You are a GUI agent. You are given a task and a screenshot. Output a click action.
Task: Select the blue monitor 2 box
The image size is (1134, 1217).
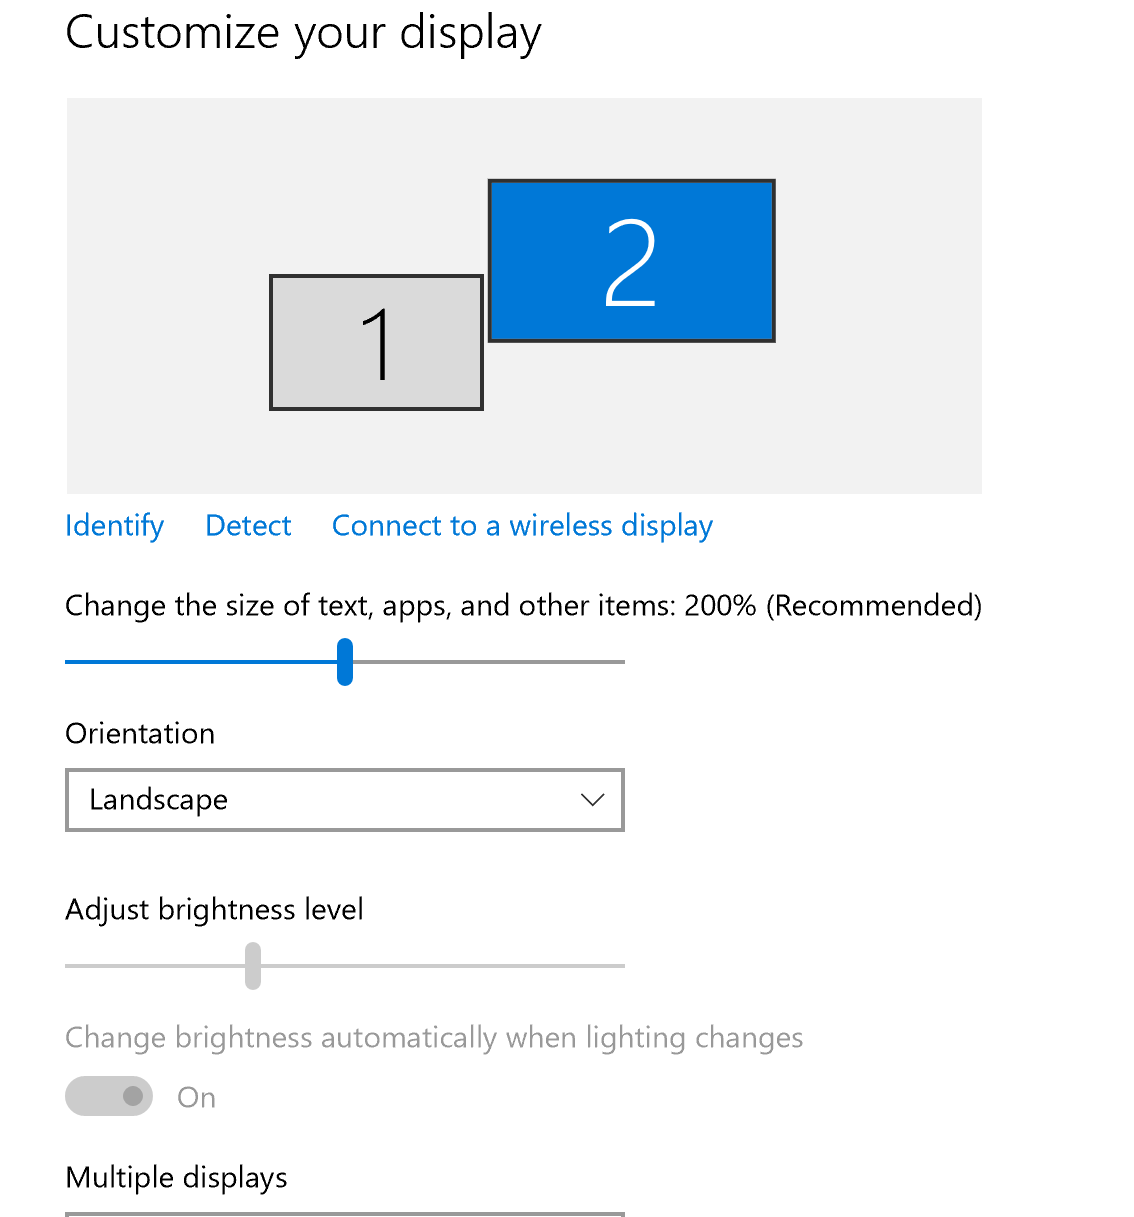(x=631, y=261)
